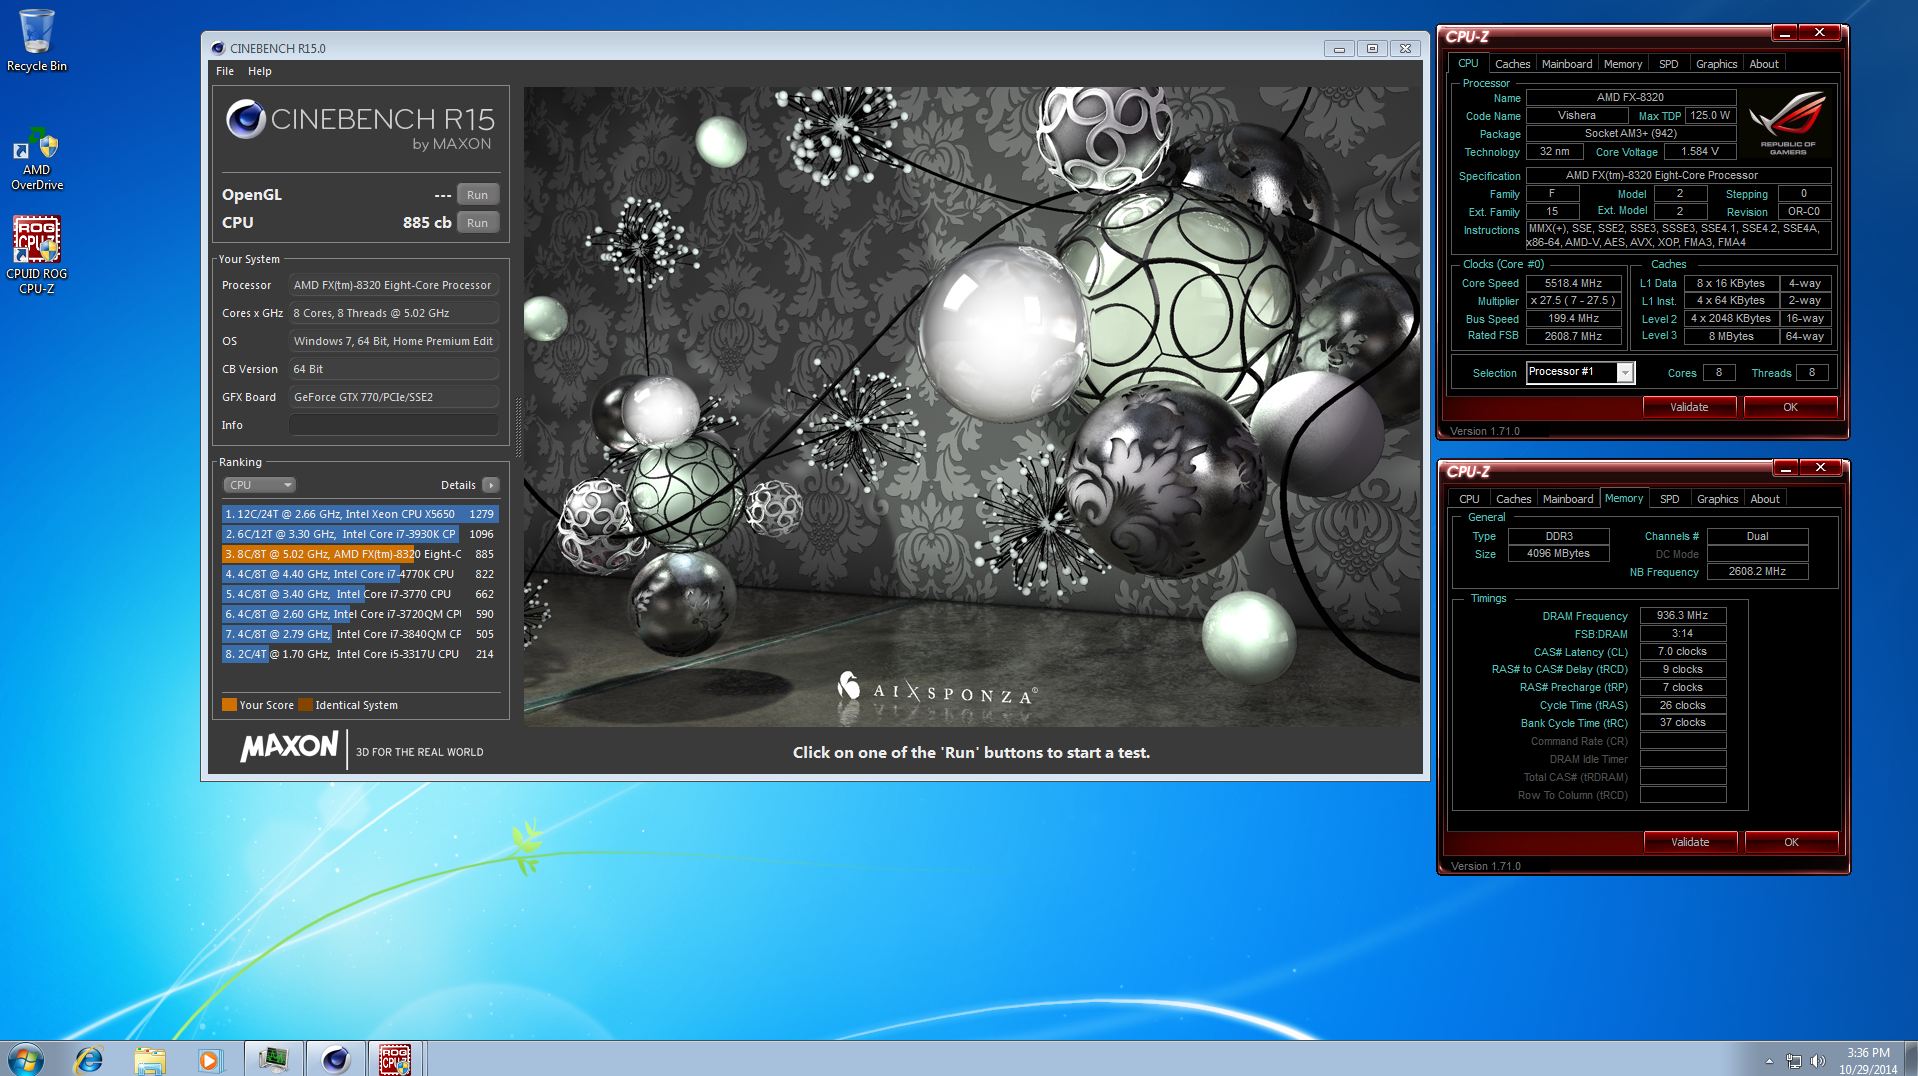Click the MAXON logo in the footer
Image resolution: width=1918 pixels, height=1076 pixels.
pyautogui.click(x=289, y=747)
